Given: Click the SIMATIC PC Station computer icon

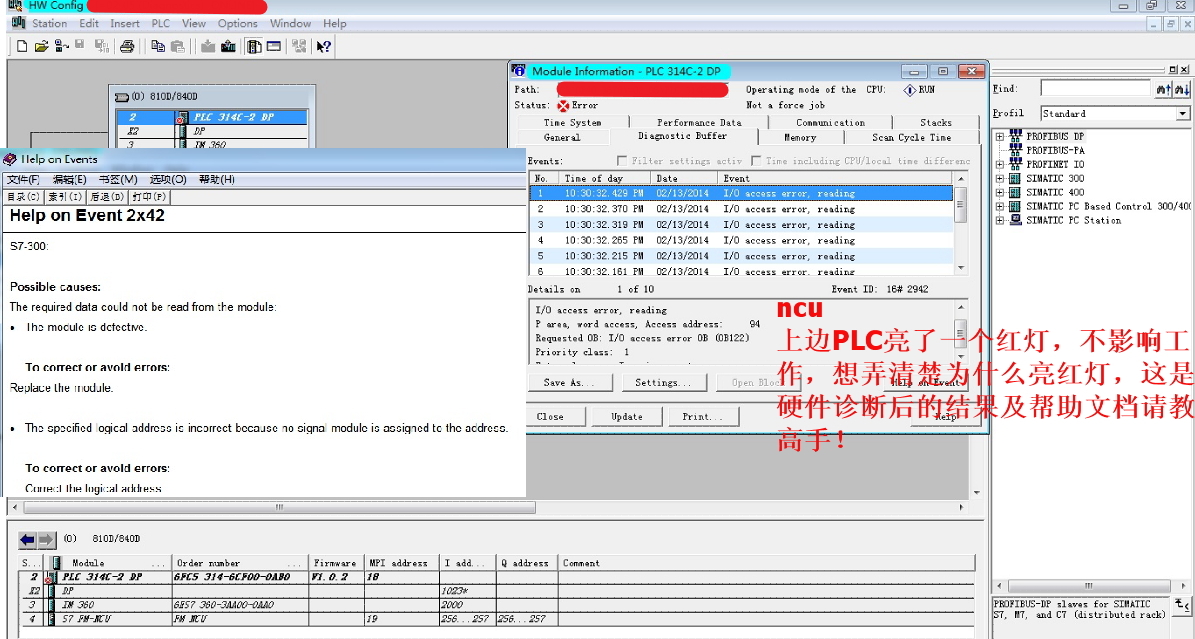Looking at the screenshot, I should pos(1015,220).
